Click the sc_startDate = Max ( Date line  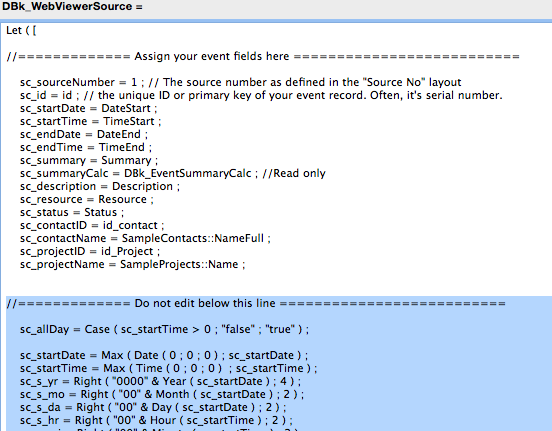point(164,356)
